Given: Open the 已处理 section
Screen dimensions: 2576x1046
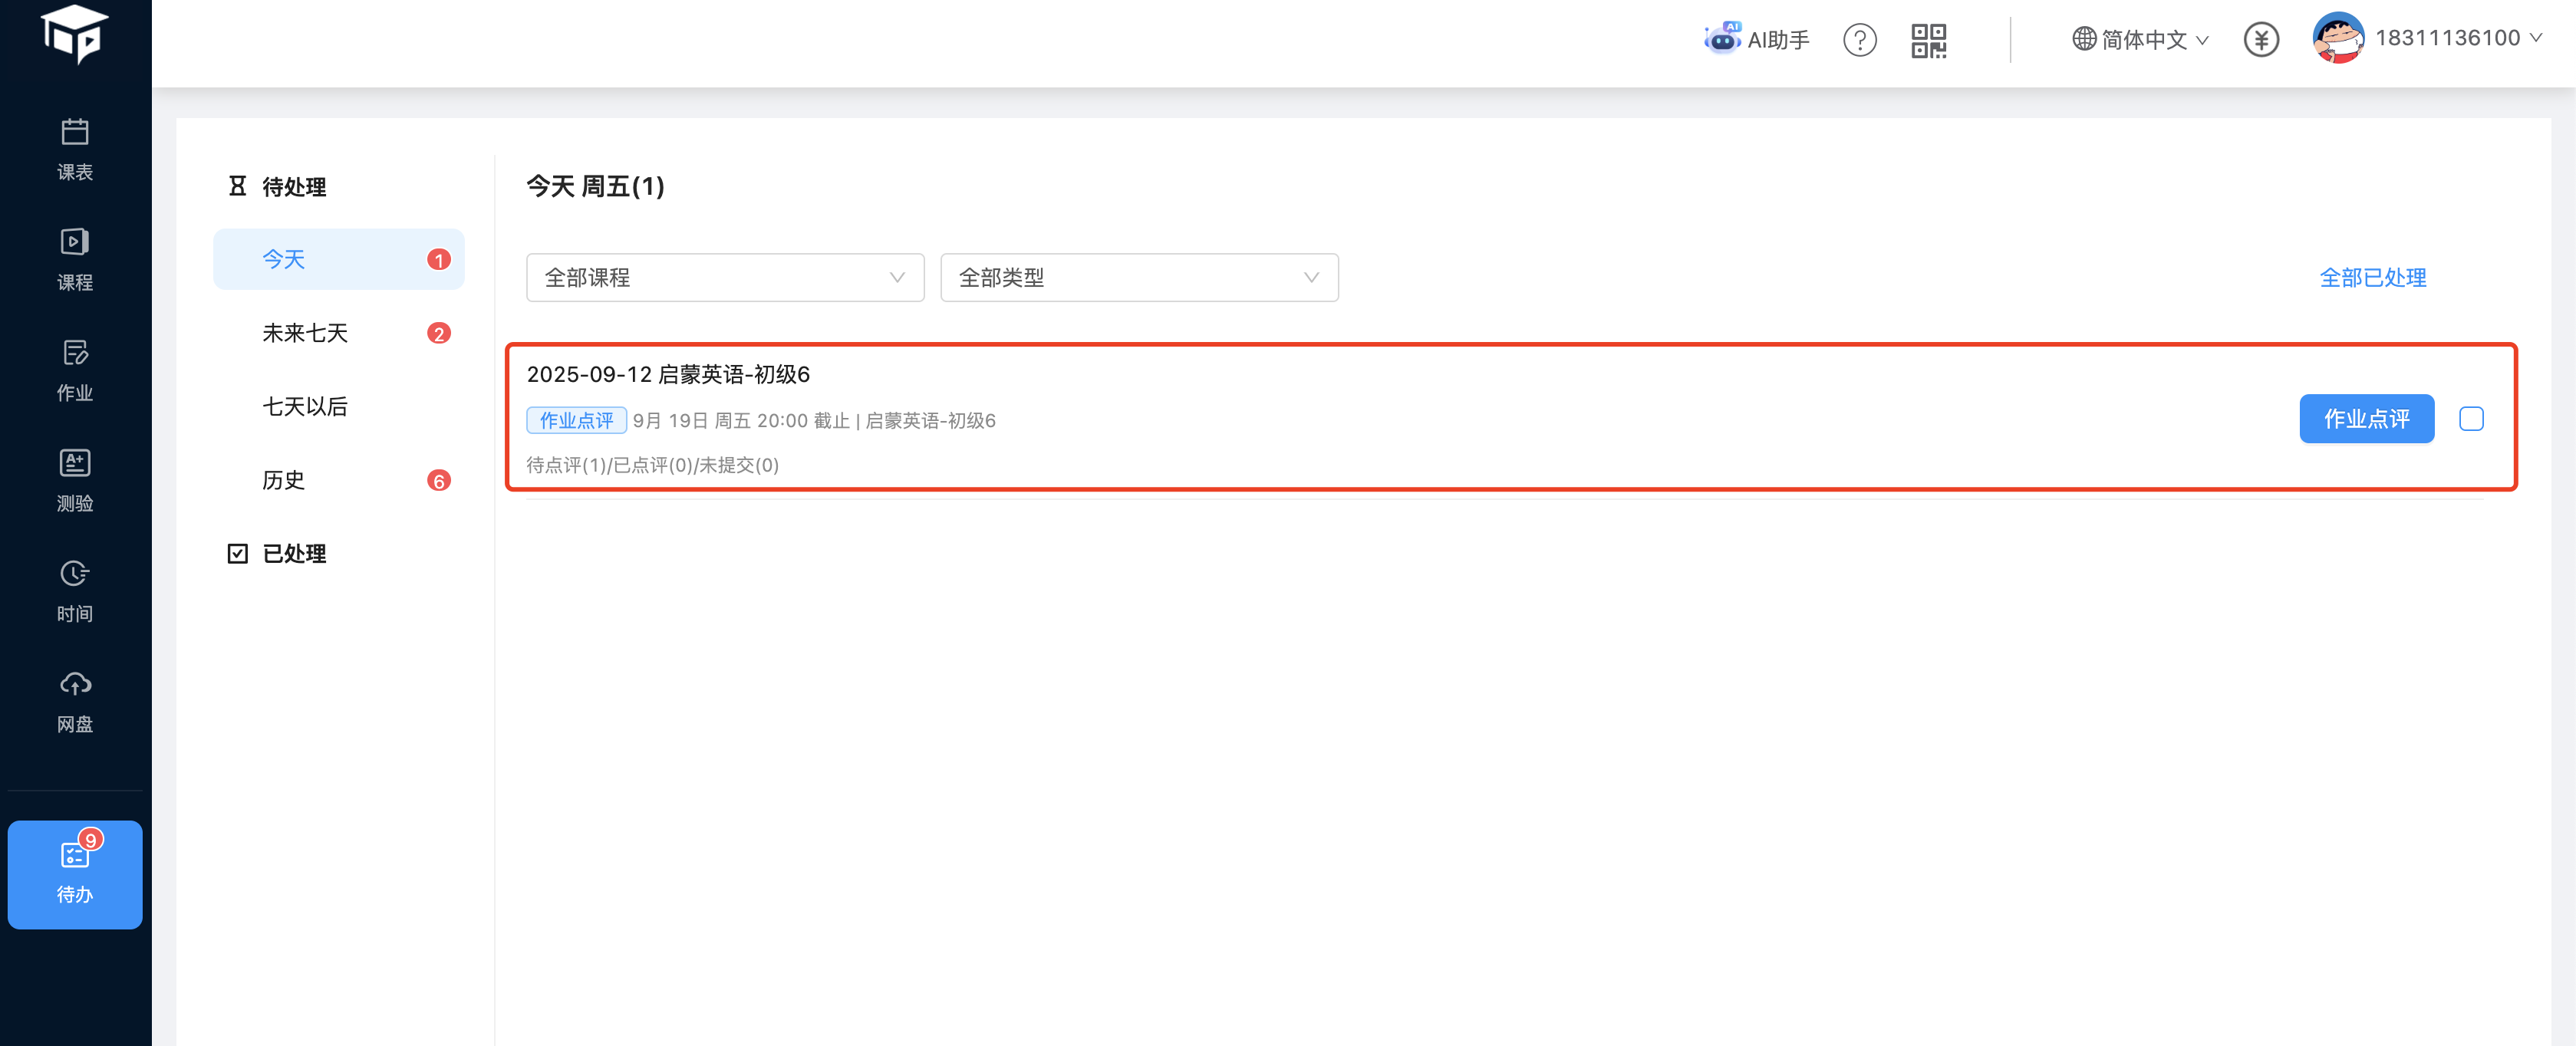Looking at the screenshot, I should 293,553.
